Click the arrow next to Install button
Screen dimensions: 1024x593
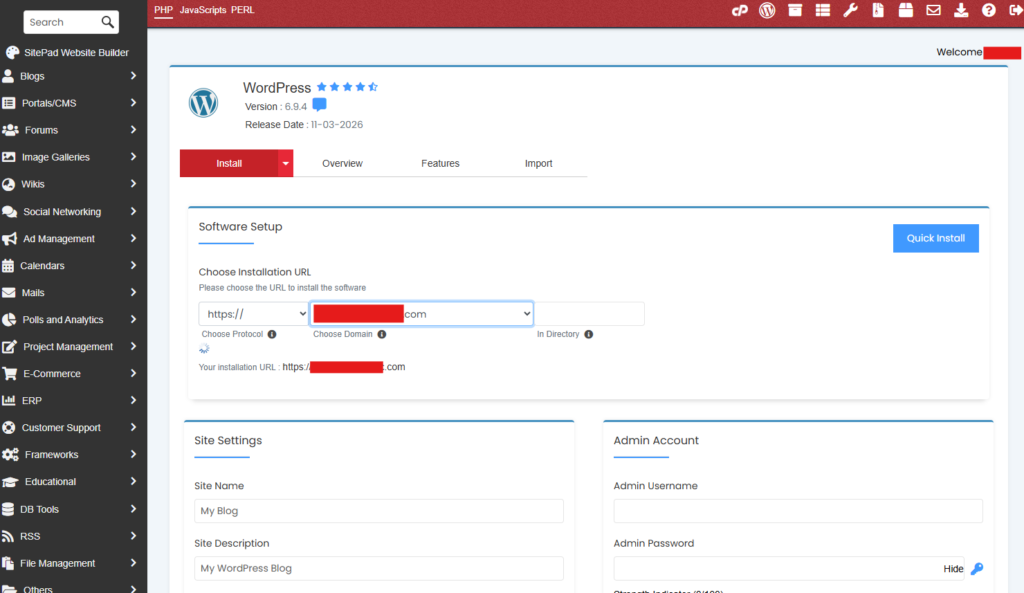coord(285,163)
